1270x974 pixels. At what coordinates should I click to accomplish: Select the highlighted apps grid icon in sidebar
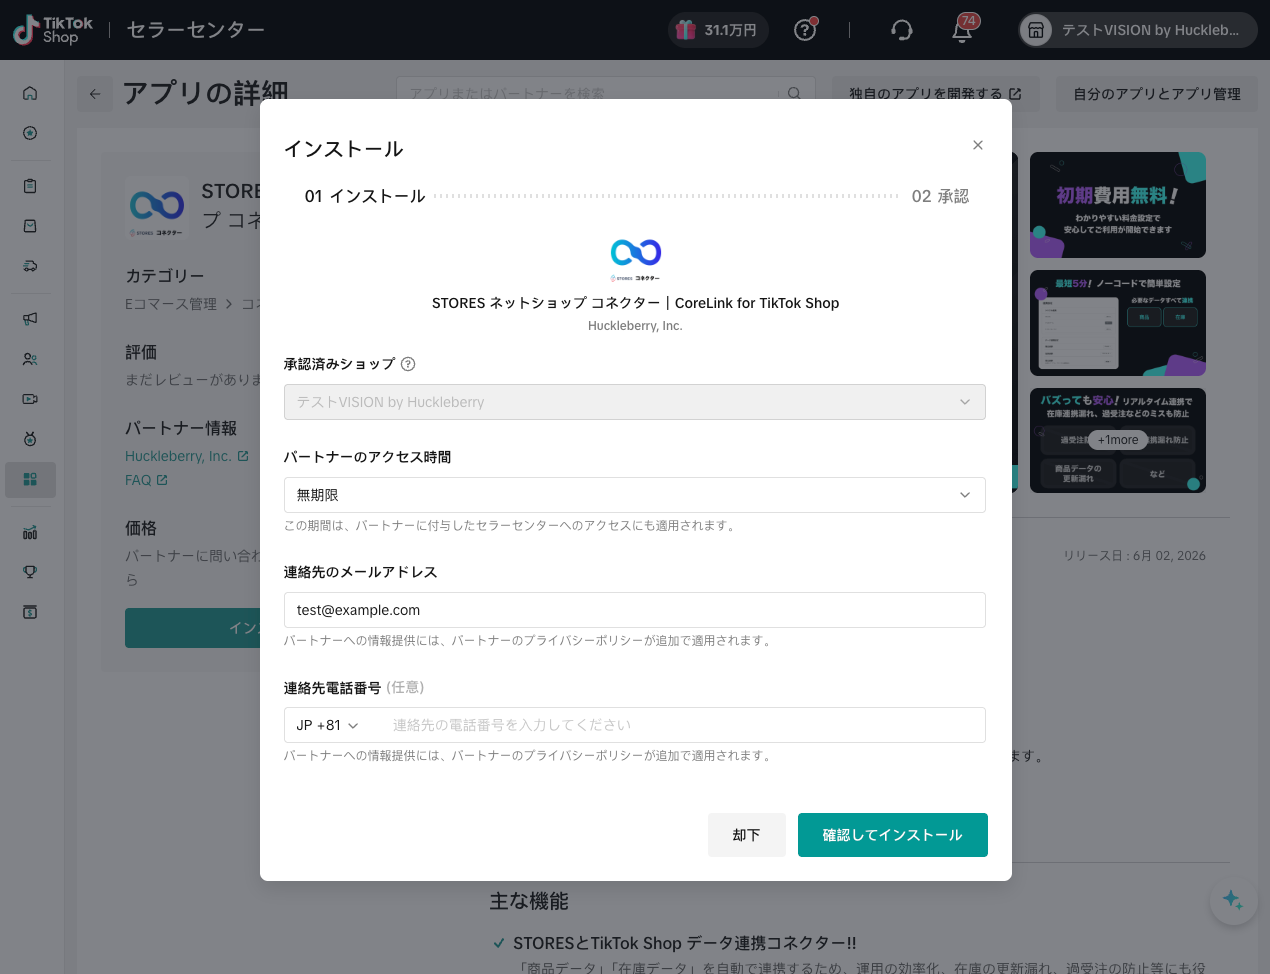pos(30,480)
